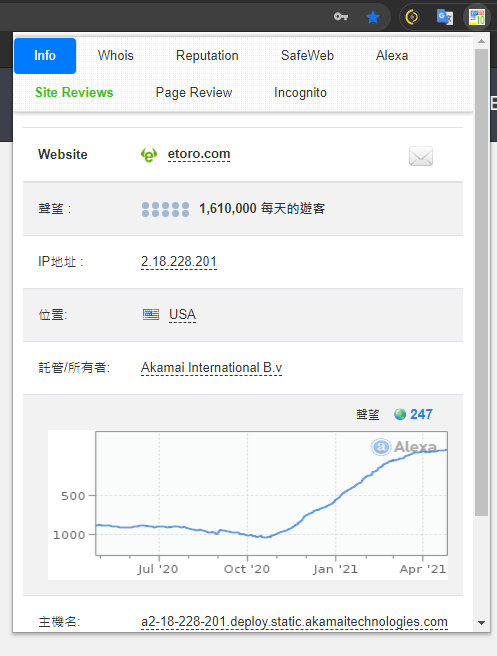Switch to the Info tab
Image resolution: width=497 pixels, height=656 pixels.
[x=45, y=56]
